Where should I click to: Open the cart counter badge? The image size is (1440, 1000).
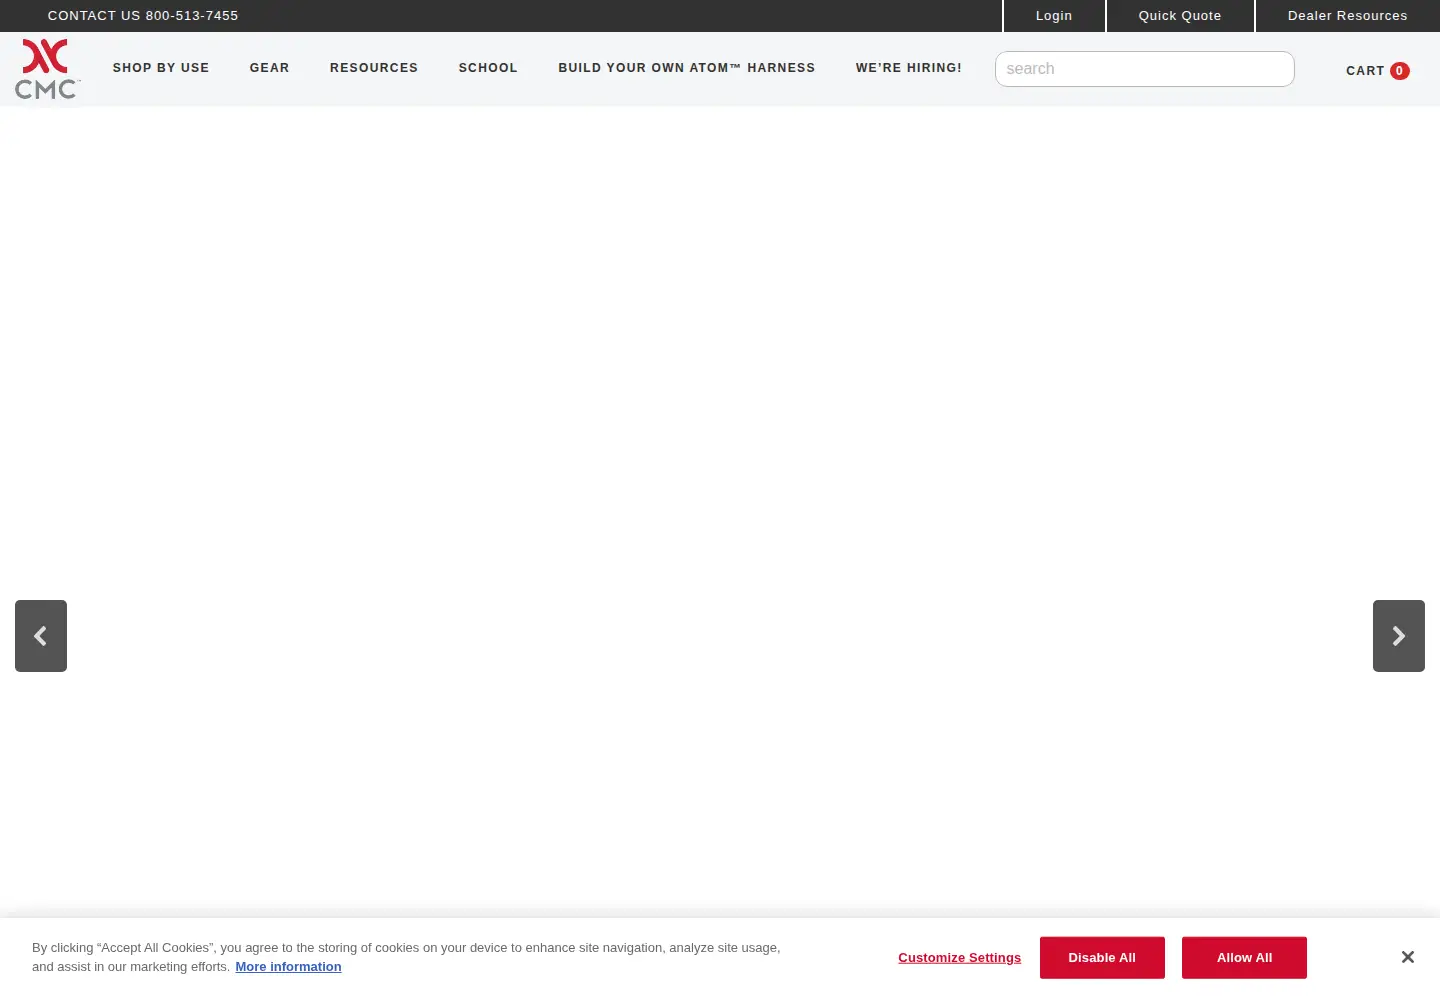point(1400,71)
